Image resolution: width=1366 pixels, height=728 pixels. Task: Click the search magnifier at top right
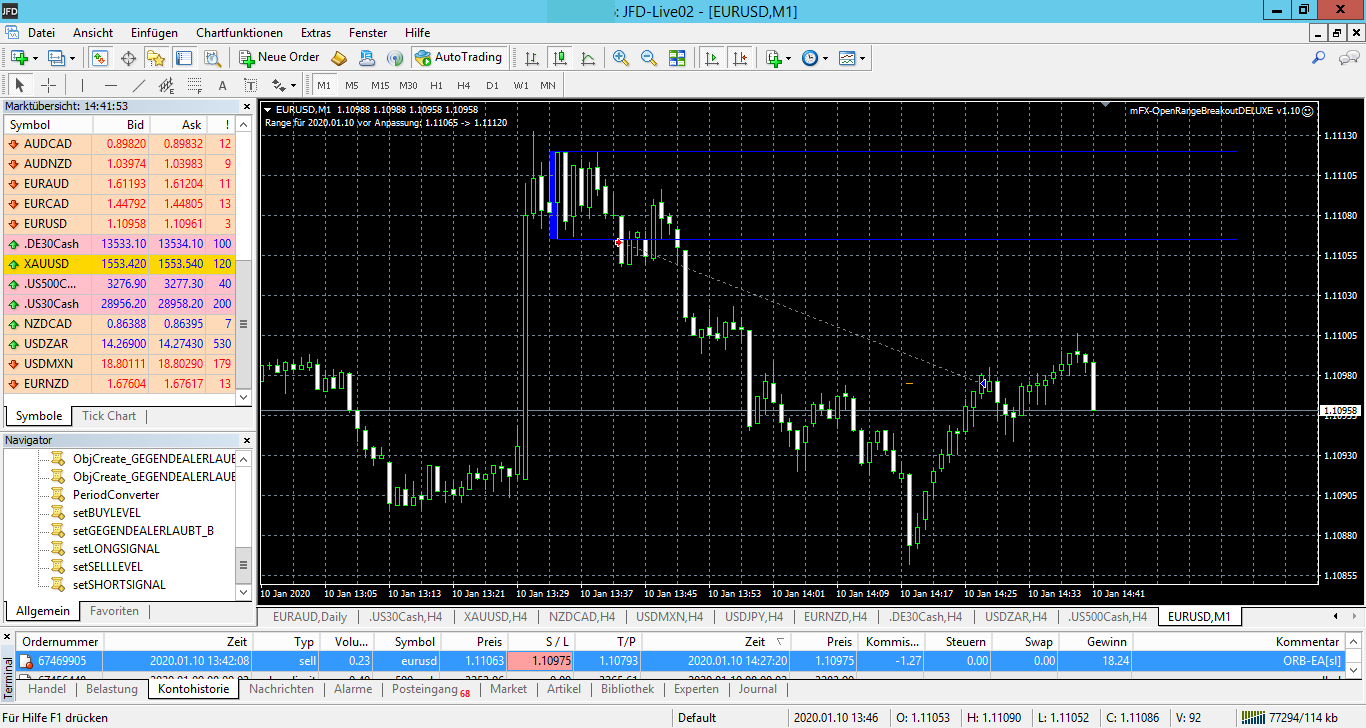point(1319,58)
